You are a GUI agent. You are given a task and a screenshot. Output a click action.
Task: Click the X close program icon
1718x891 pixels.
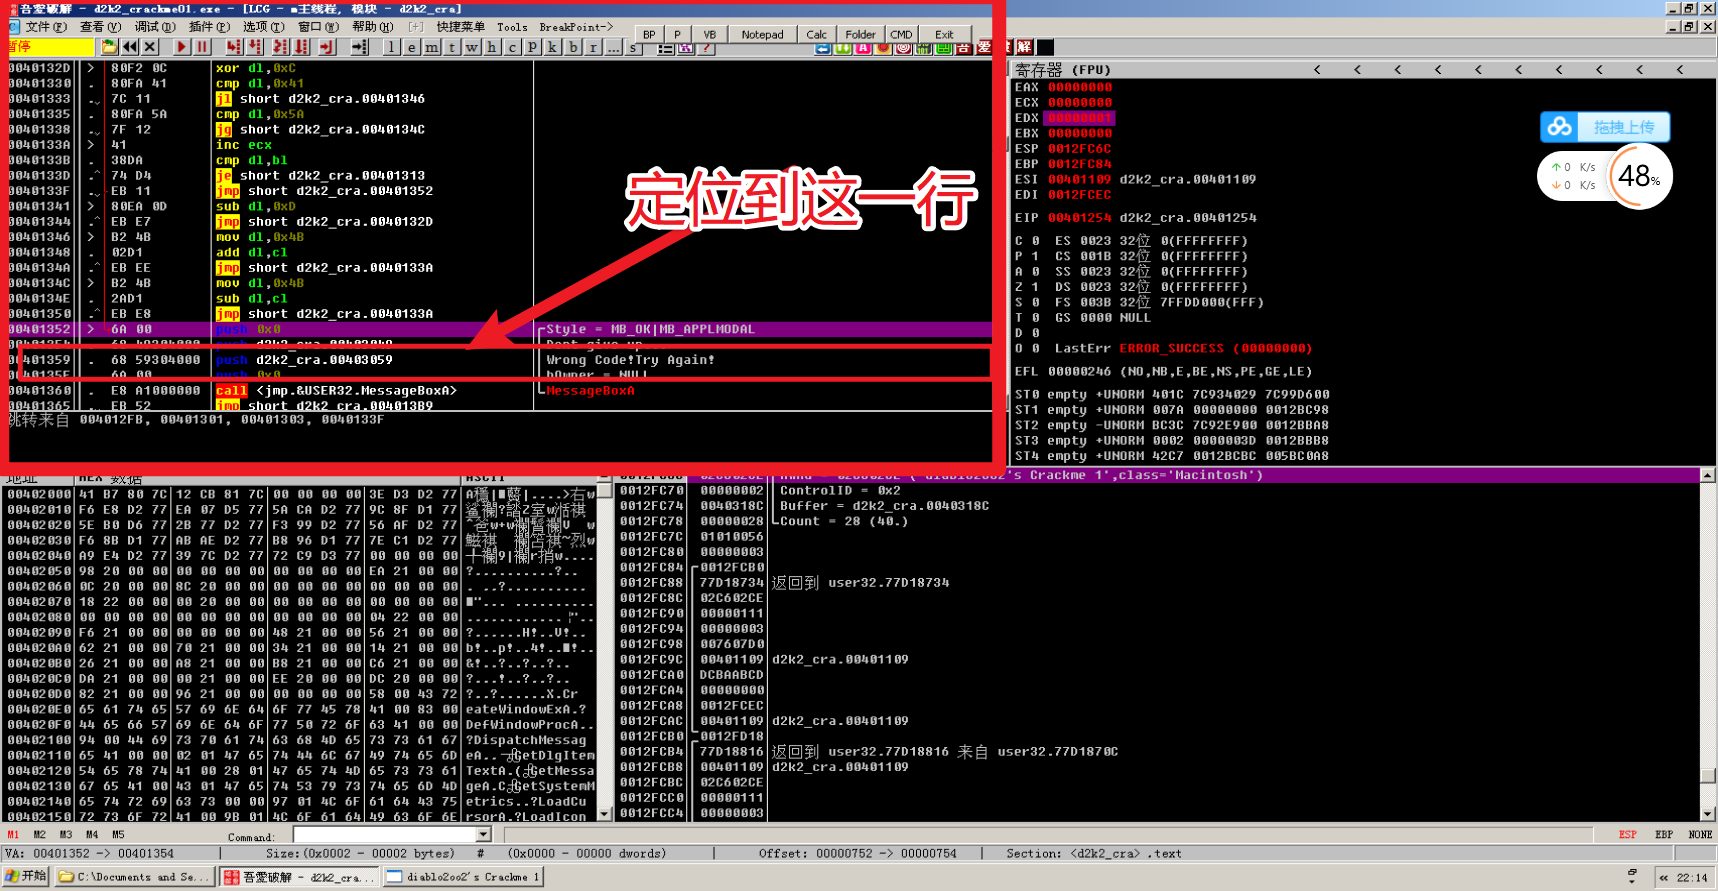[150, 47]
